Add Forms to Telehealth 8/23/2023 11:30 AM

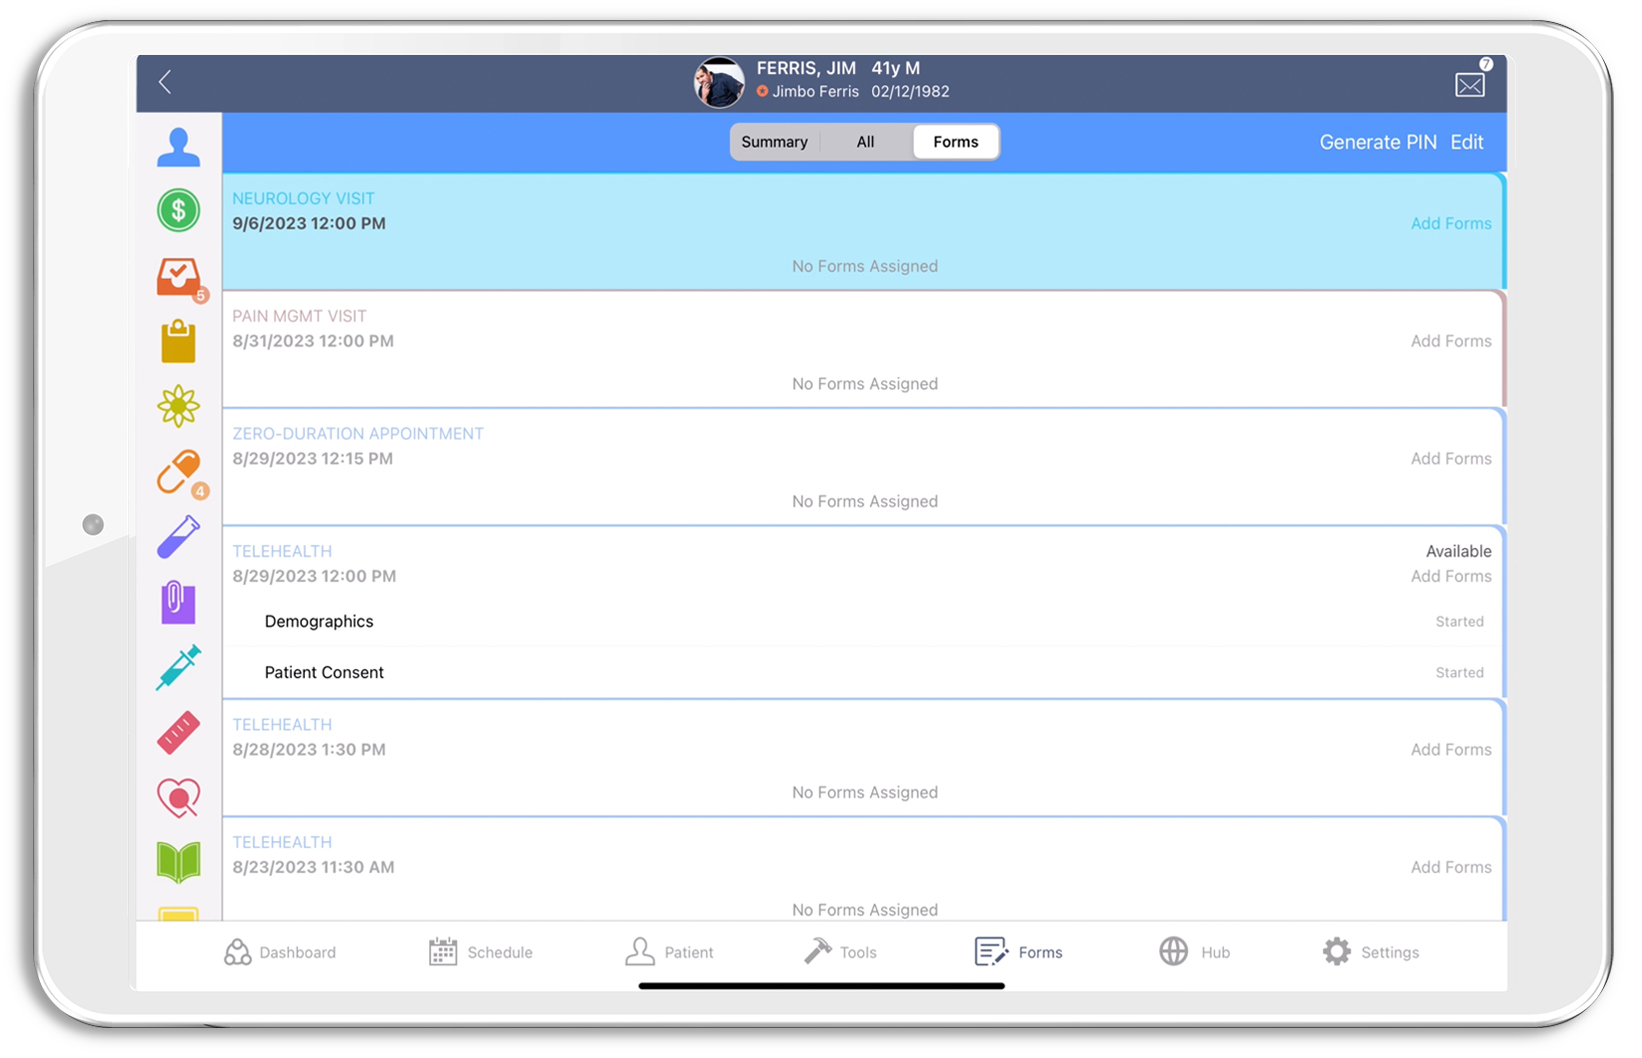click(1450, 867)
